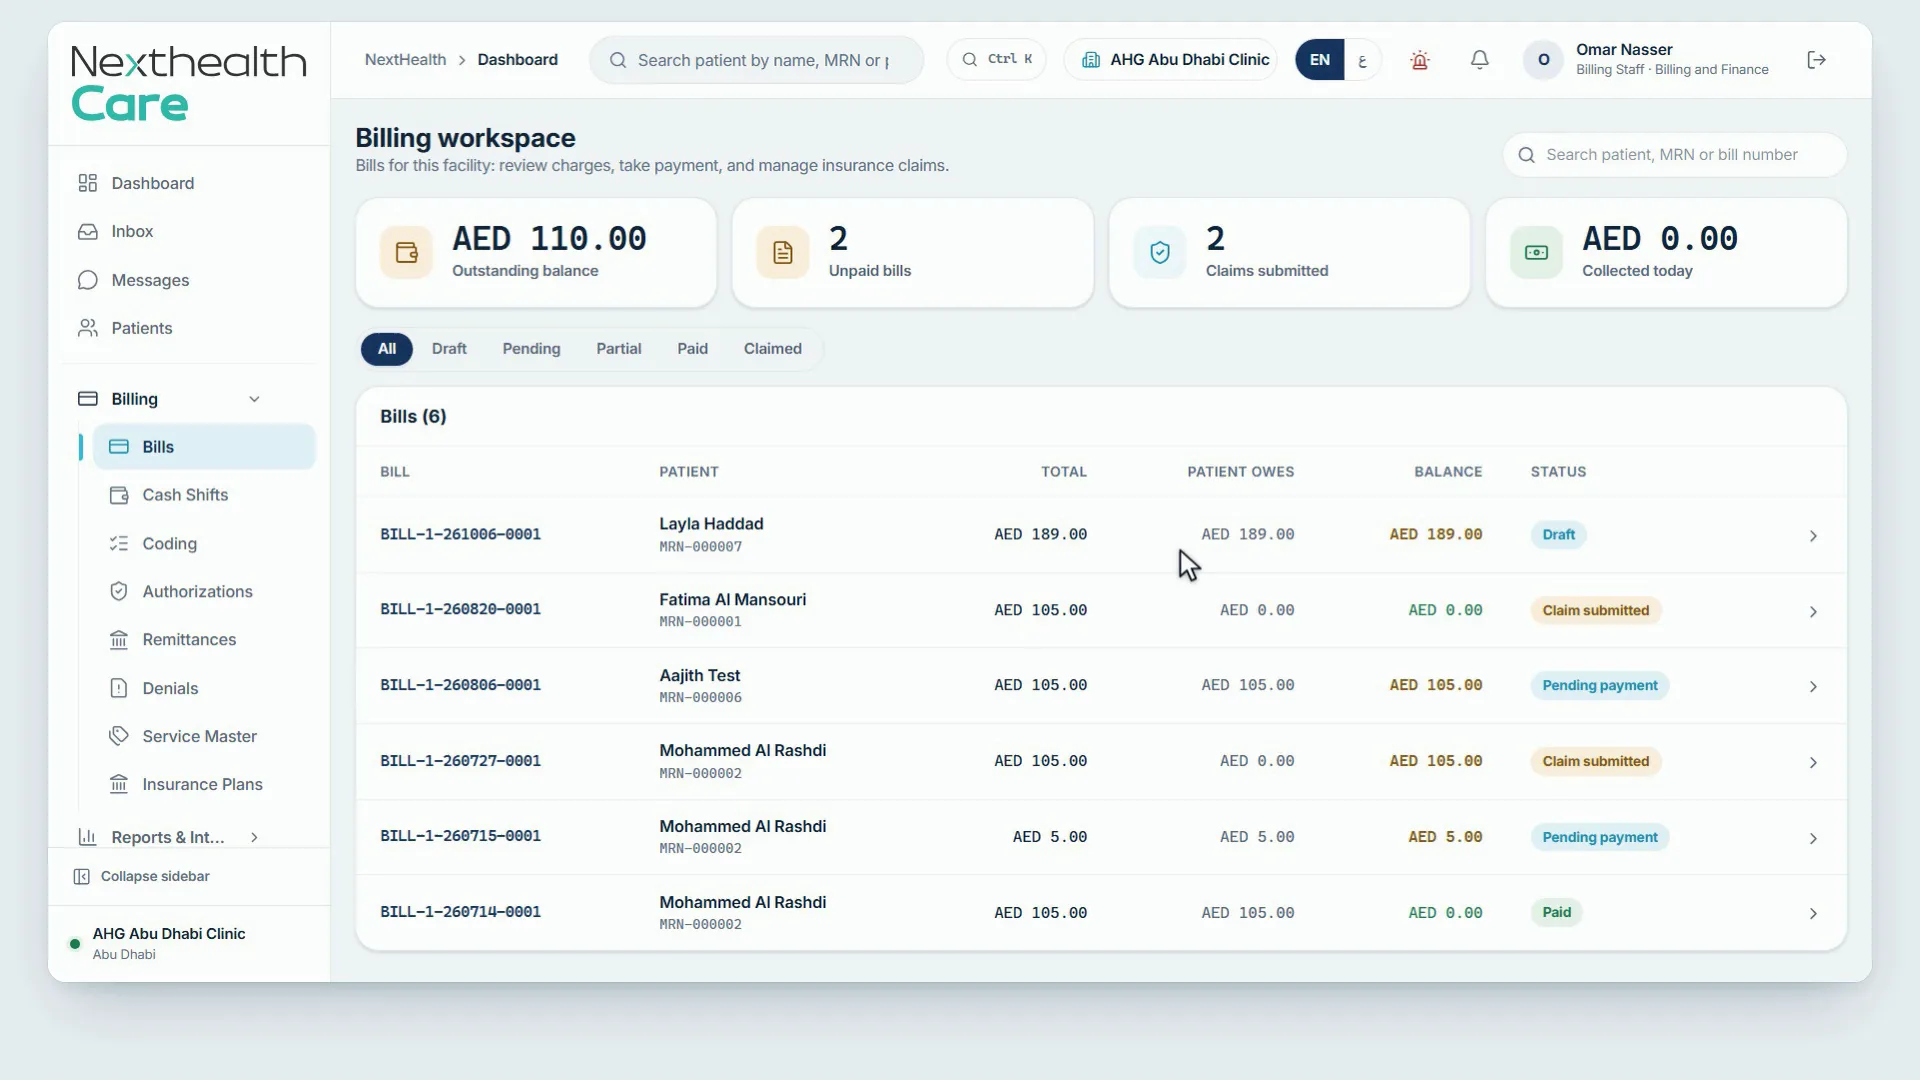The image size is (1920, 1080).
Task: Filter bills by the Partial tab
Action: pyautogui.click(x=619, y=349)
